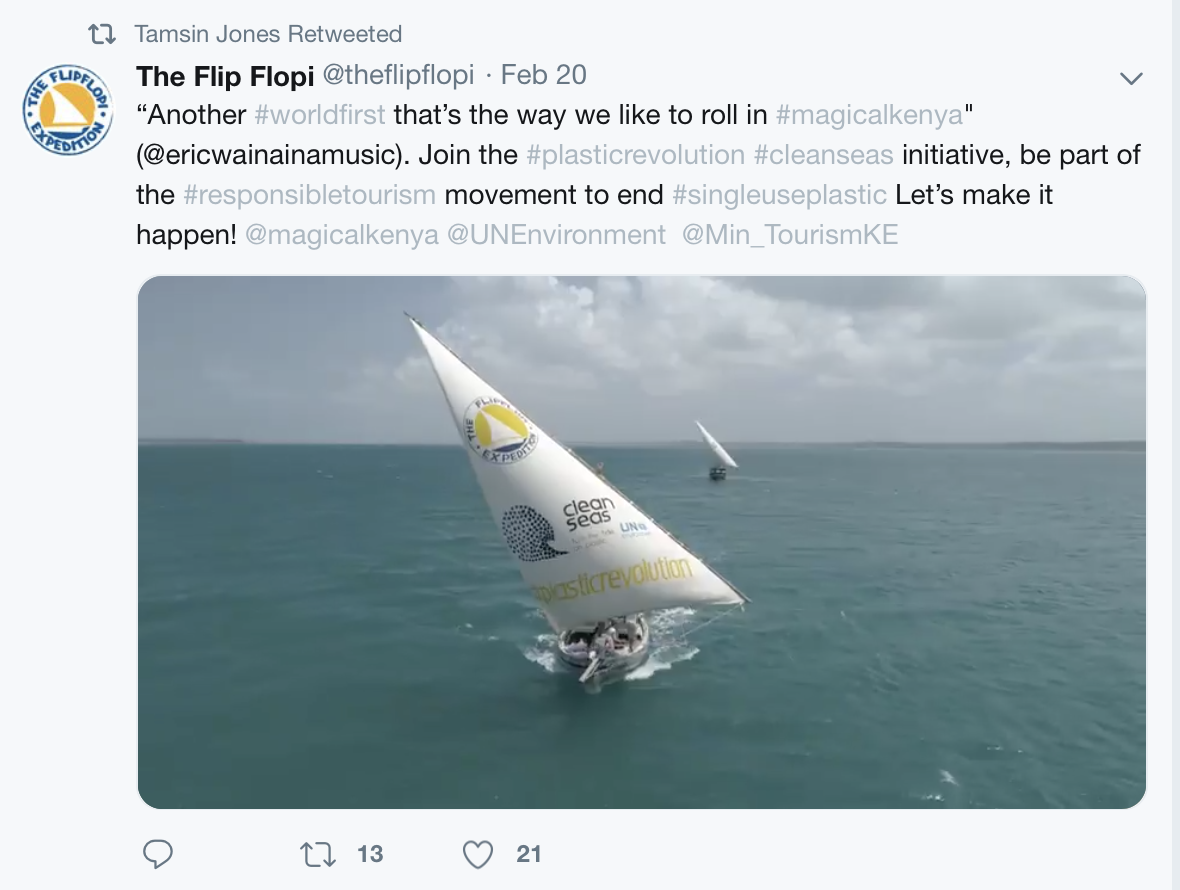Retweet the Flip Flopi tweet
This screenshot has width=1180, height=890.
tap(318, 855)
